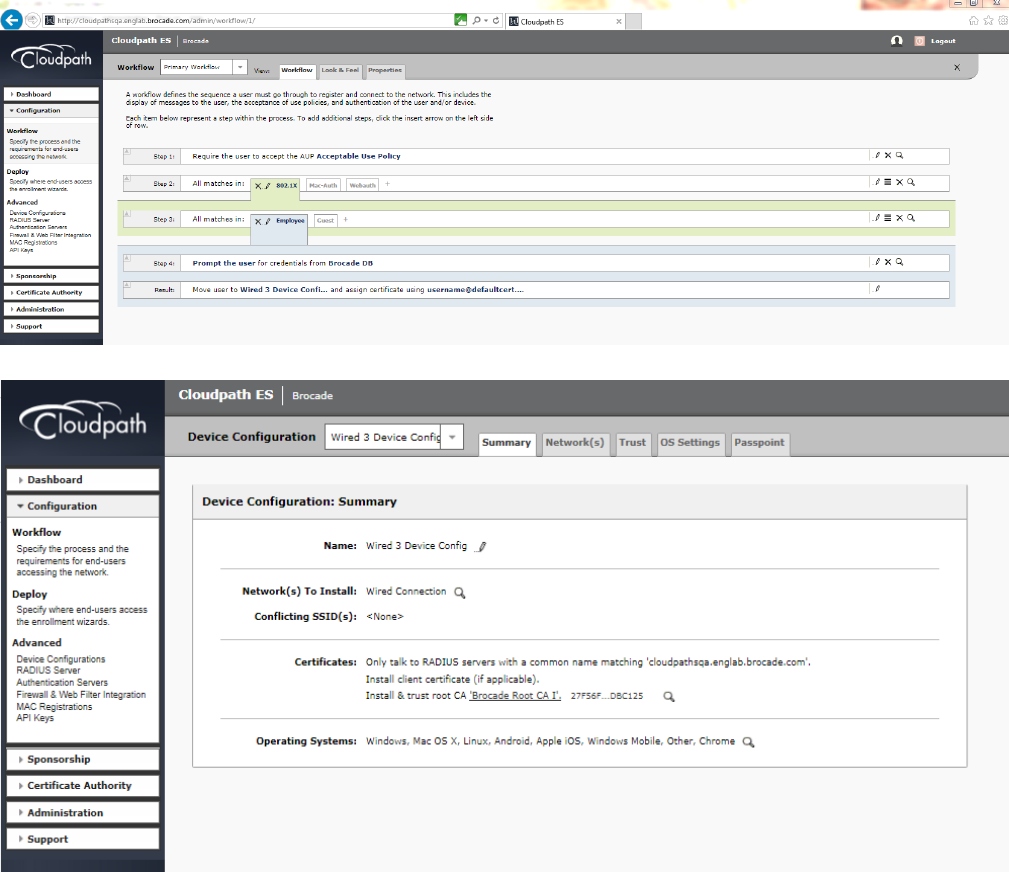Delete Step 3 with the row X icon
The width and height of the screenshot is (1009, 872).
tap(900, 218)
